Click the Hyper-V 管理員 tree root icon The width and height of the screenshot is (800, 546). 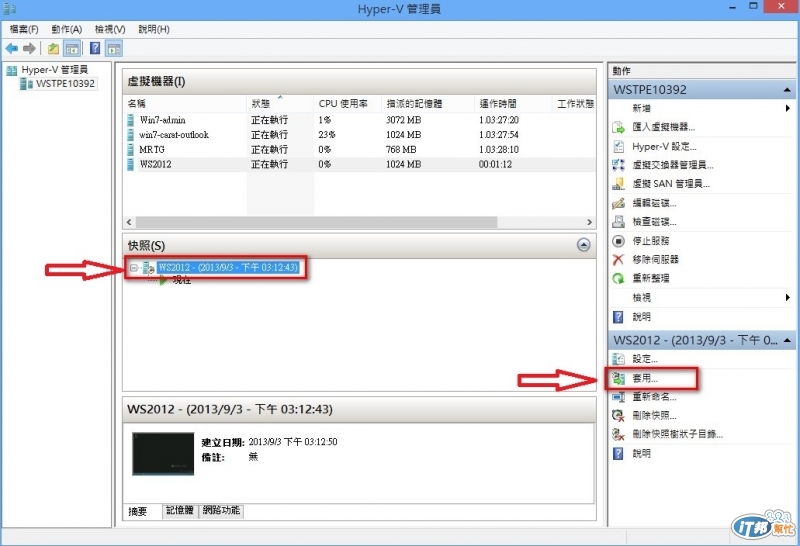coord(12,70)
